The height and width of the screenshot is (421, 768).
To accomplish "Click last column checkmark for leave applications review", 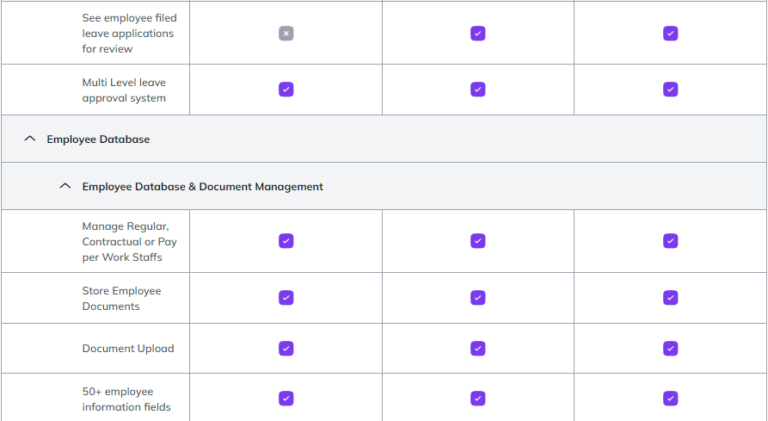I will pyautogui.click(x=670, y=33).
